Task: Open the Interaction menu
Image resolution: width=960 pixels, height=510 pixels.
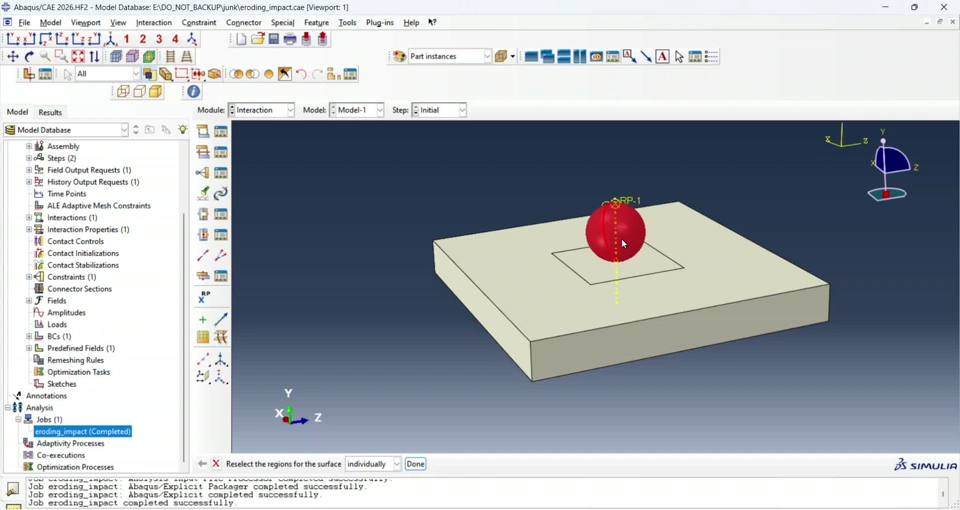Action: (x=154, y=23)
